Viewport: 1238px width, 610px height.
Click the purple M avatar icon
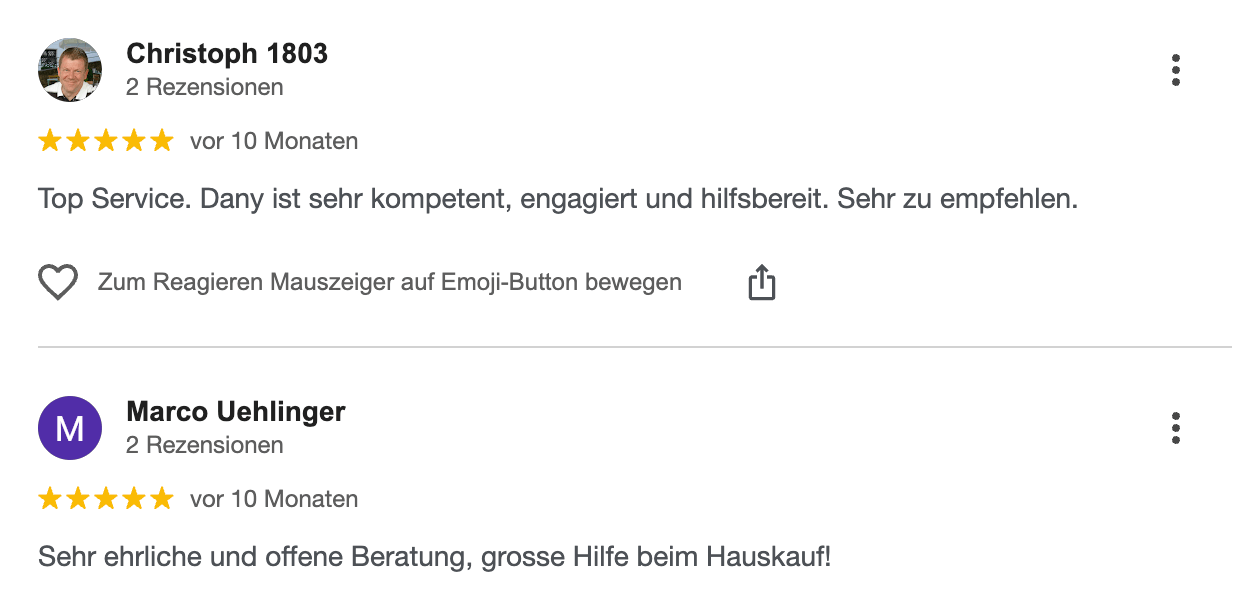(x=70, y=428)
